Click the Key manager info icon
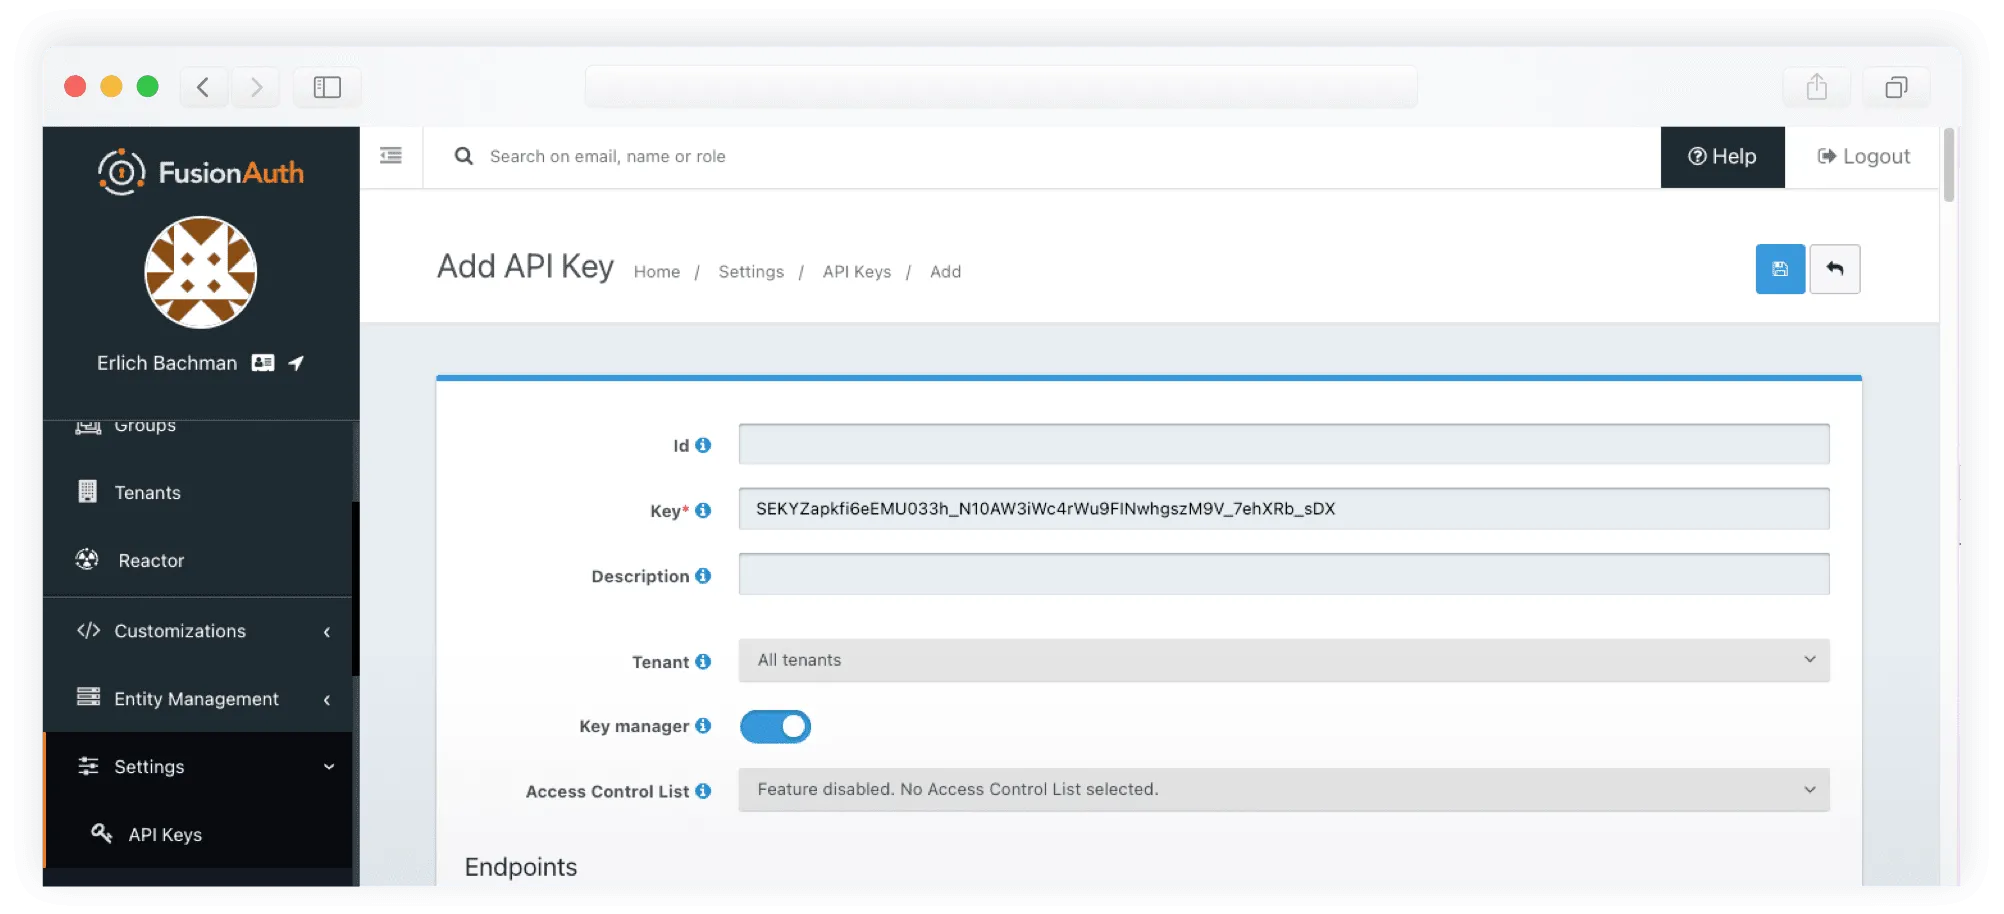Image resolution: width=2004 pixels, height=914 pixels. pyautogui.click(x=703, y=725)
